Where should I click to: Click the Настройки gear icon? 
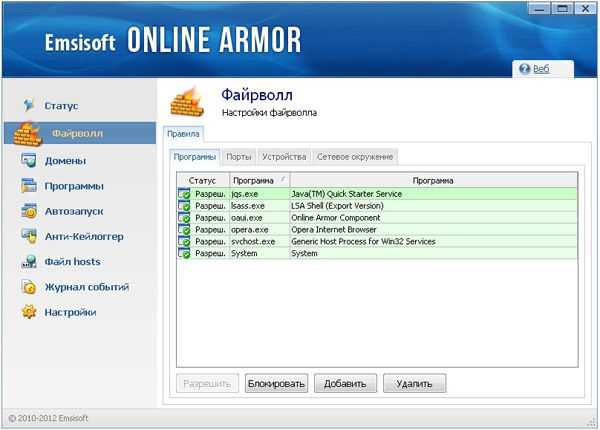29,312
